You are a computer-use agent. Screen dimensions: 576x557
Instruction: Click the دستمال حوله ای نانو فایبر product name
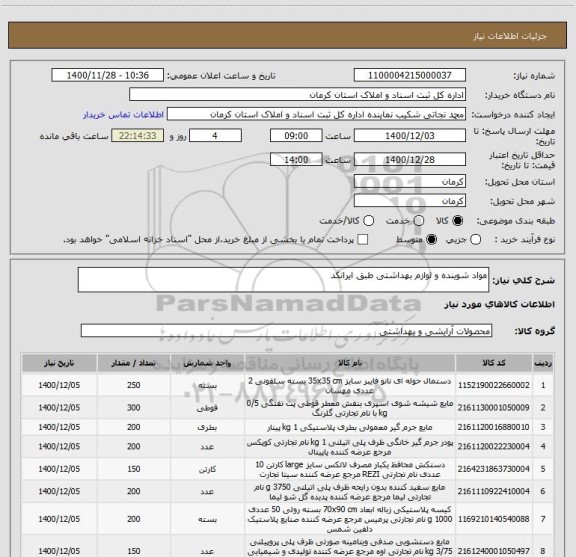[x=349, y=385]
